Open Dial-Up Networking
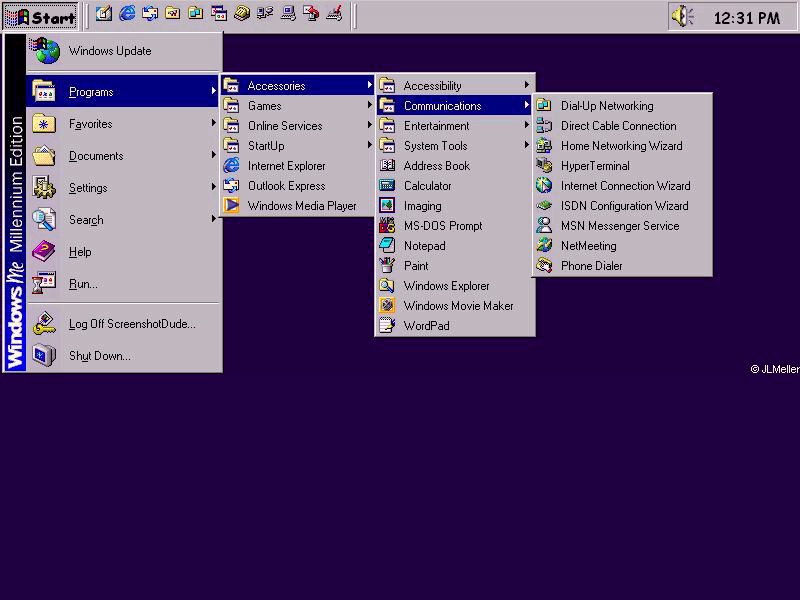 pyautogui.click(x=622, y=106)
